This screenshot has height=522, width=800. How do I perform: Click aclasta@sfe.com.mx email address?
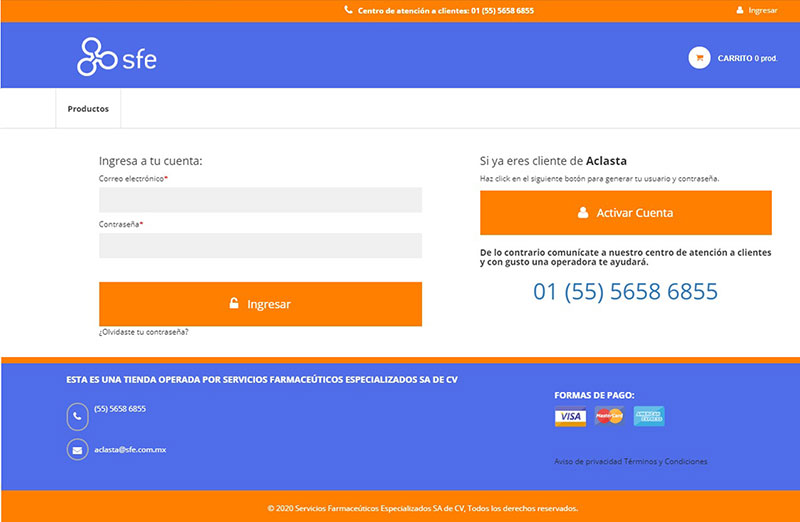[x=130, y=450]
